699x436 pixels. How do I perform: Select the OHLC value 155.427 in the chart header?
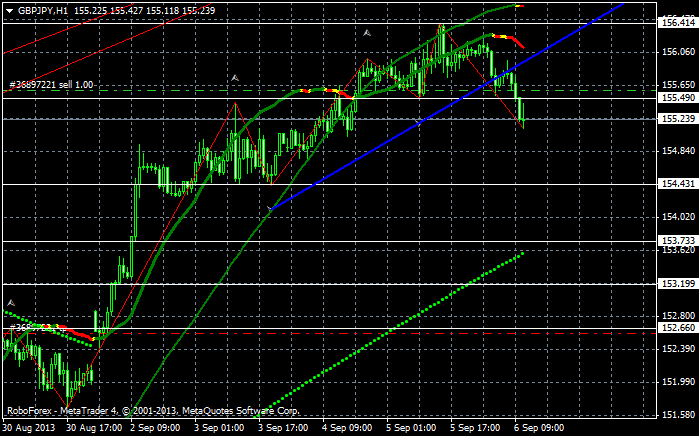pos(126,10)
